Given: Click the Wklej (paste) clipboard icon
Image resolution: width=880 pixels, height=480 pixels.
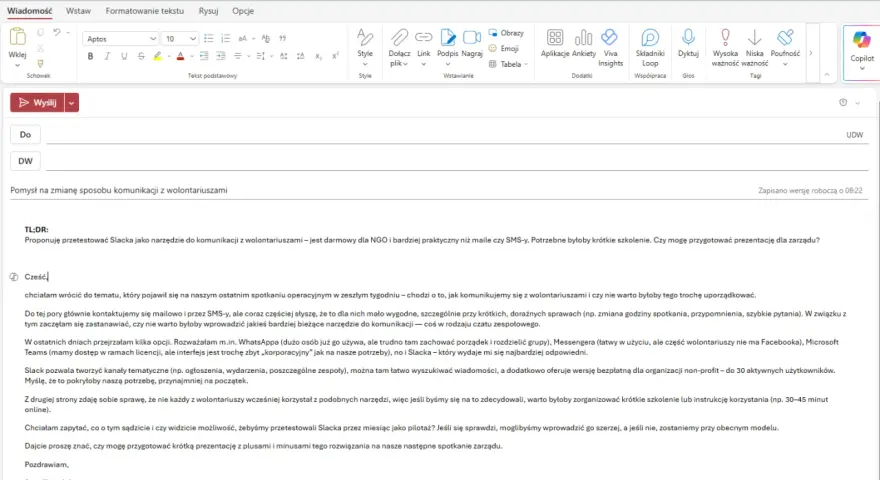Looking at the screenshot, I should pos(17,36).
